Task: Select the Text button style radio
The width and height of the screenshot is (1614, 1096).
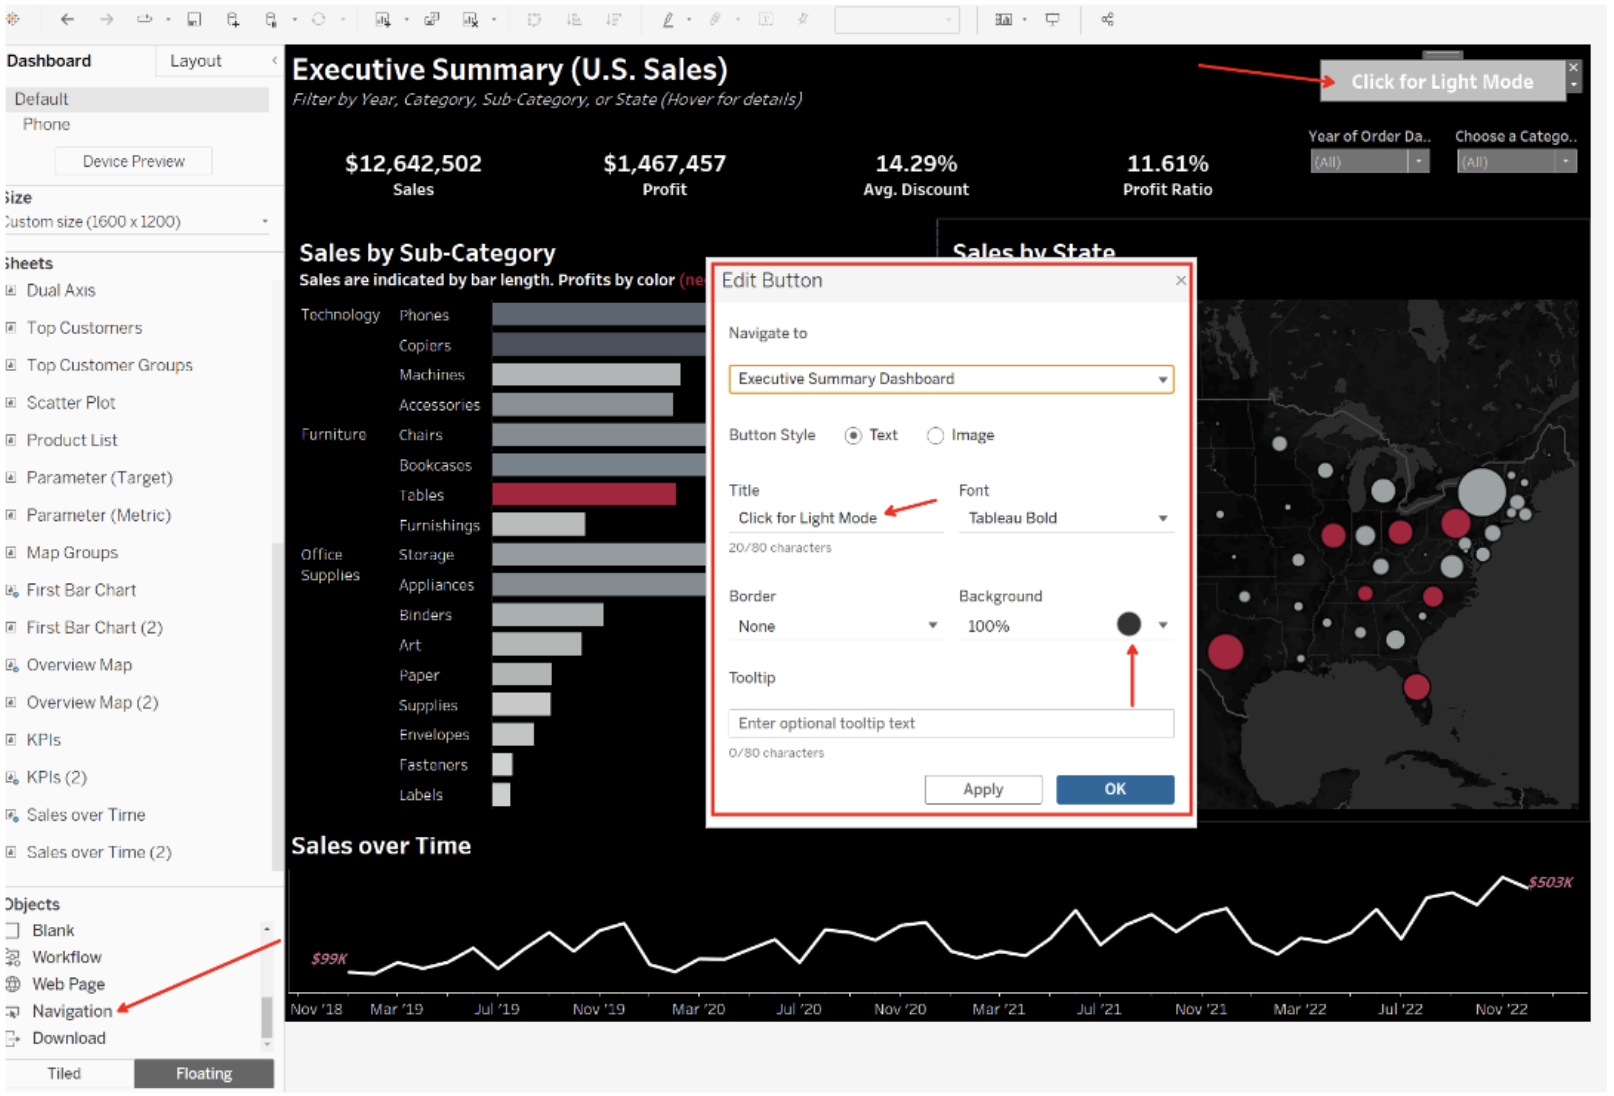Action: pyautogui.click(x=853, y=435)
